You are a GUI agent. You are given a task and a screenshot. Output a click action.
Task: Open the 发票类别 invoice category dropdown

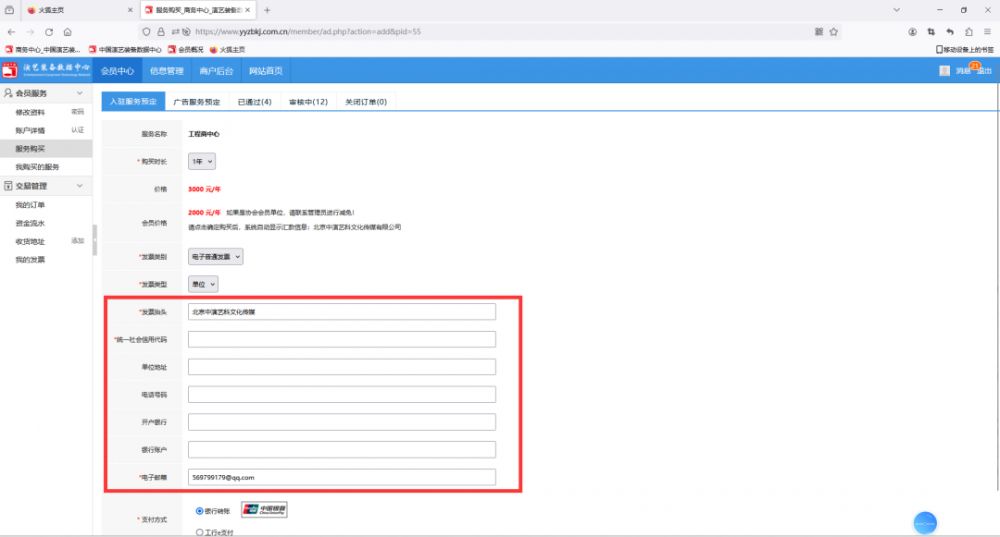[x=216, y=257]
